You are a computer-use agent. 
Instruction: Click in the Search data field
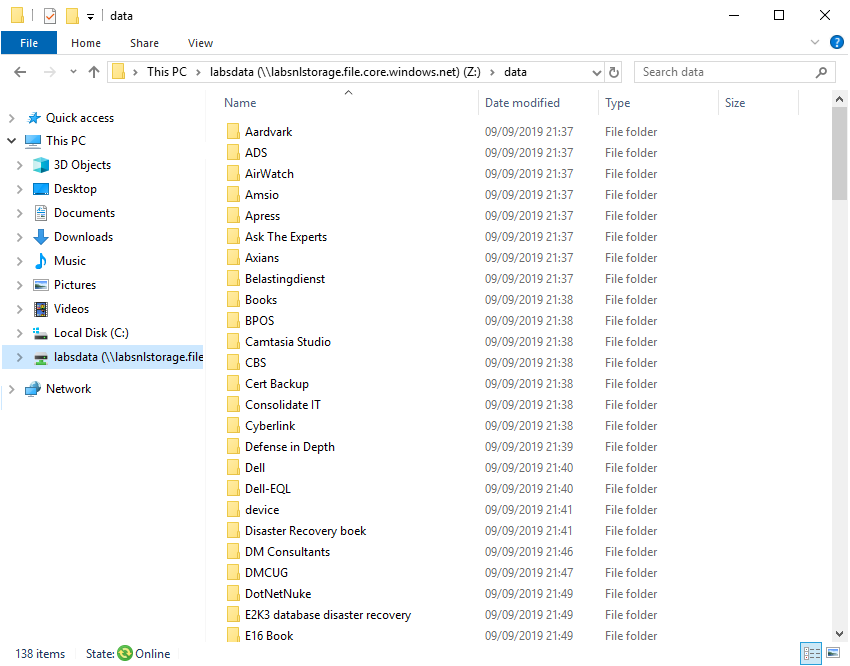(725, 72)
